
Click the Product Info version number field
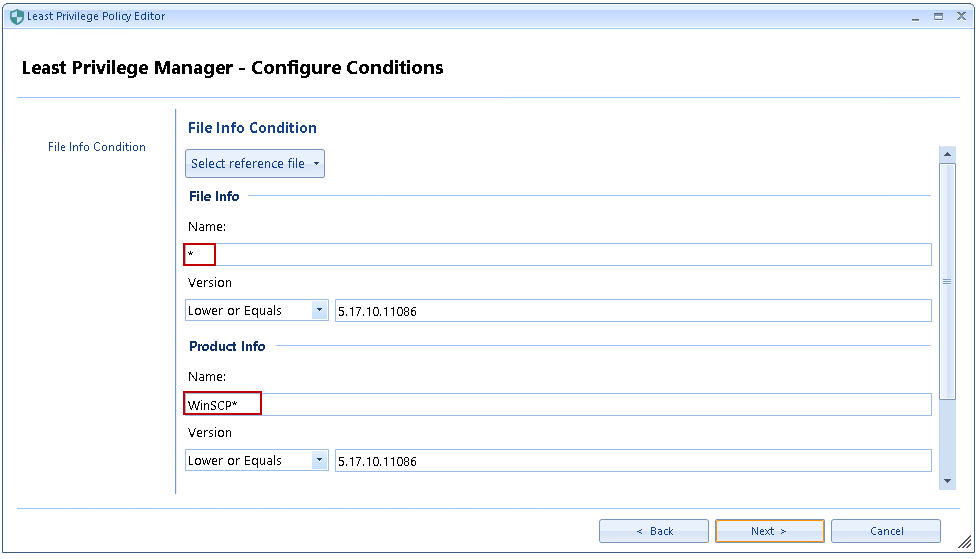(x=632, y=461)
